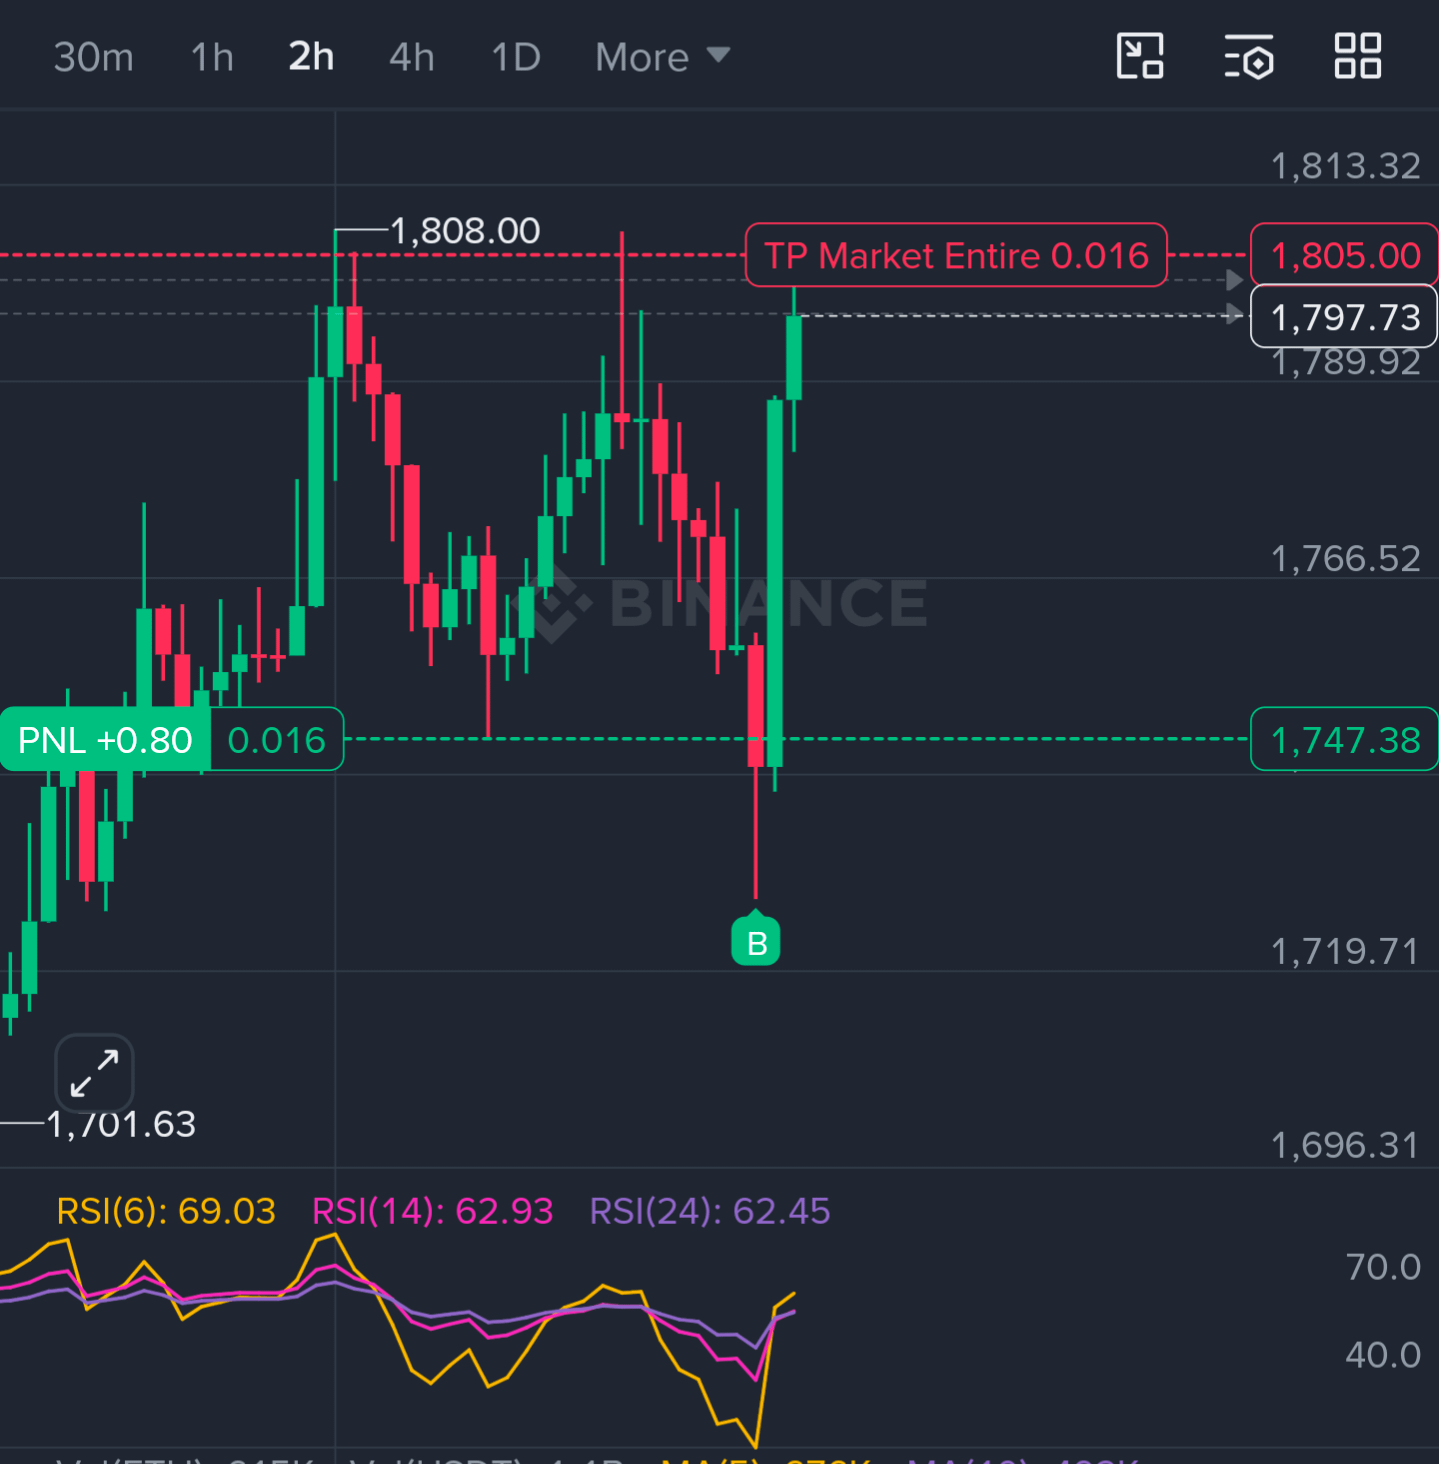This screenshot has height=1464, width=1439.
Task: Select the 30m timeframe tab
Action: (x=93, y=57)
